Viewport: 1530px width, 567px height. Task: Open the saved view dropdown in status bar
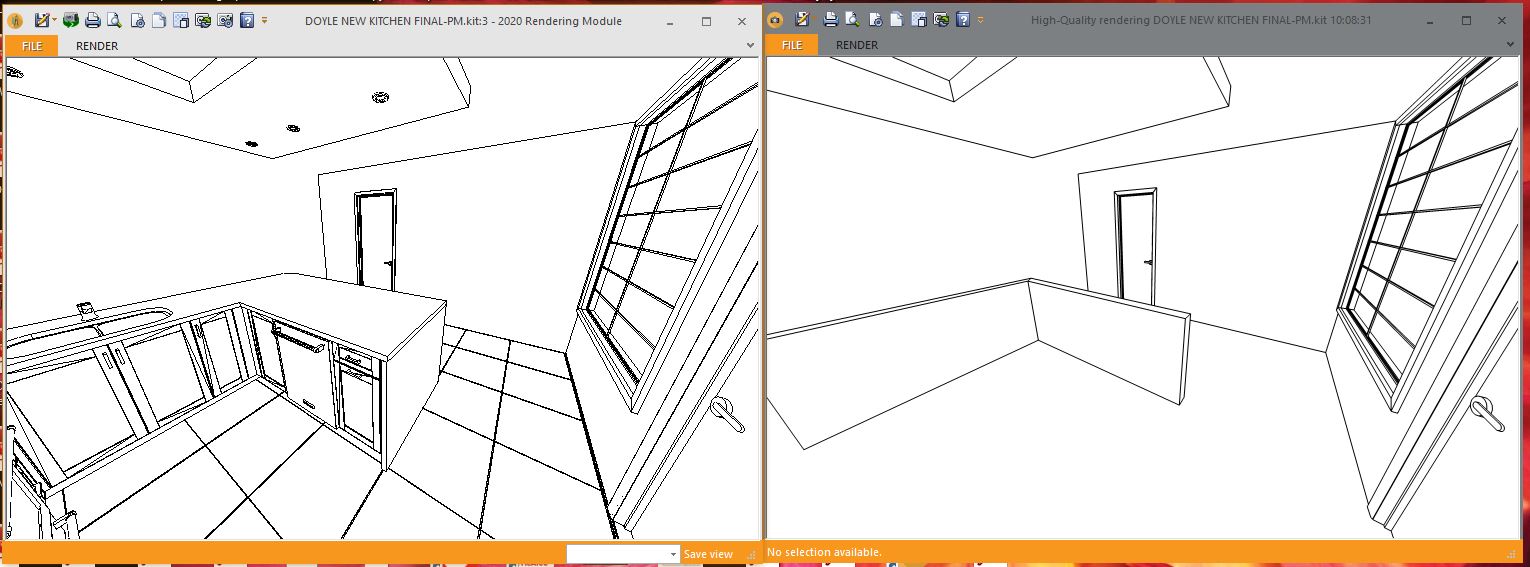point(673,554)
